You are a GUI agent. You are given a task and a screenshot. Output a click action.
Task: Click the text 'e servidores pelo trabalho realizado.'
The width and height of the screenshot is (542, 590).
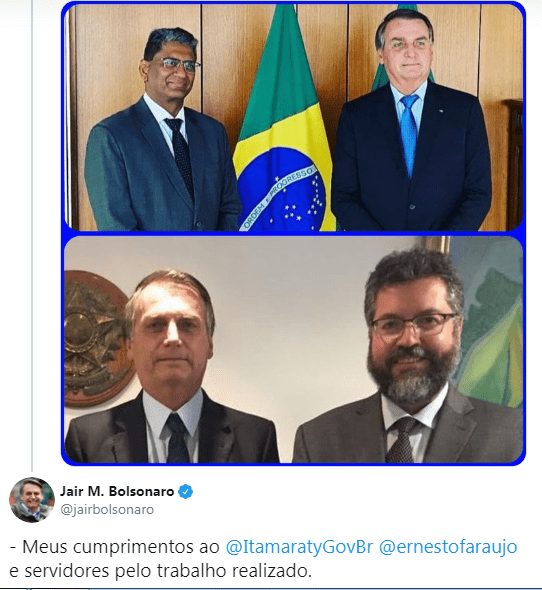tap(160, 571)
